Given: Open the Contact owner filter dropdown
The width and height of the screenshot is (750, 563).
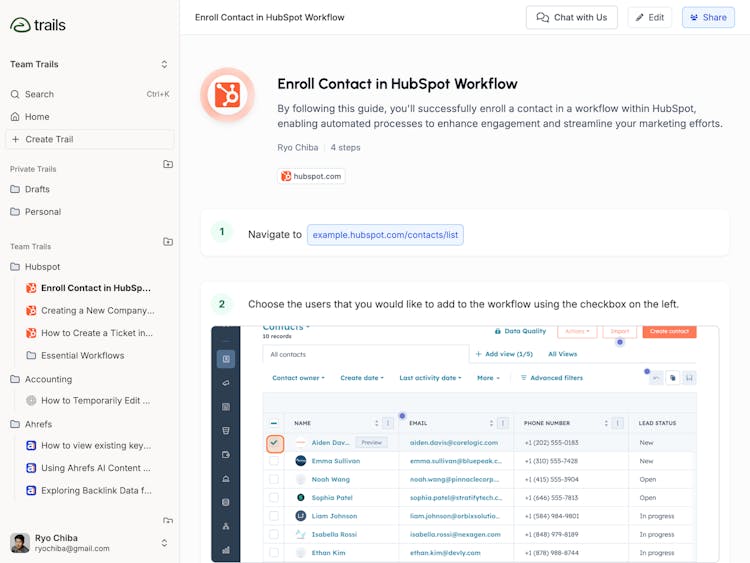Looking at the screenshot, I should pos(298,378).
